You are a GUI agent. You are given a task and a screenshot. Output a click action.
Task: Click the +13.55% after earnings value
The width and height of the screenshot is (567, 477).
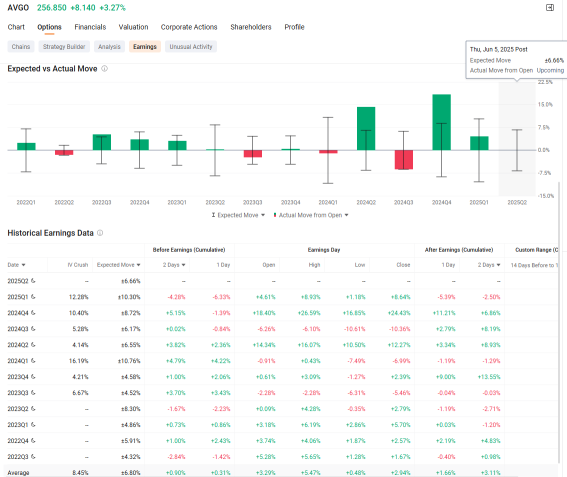point(489,376)
